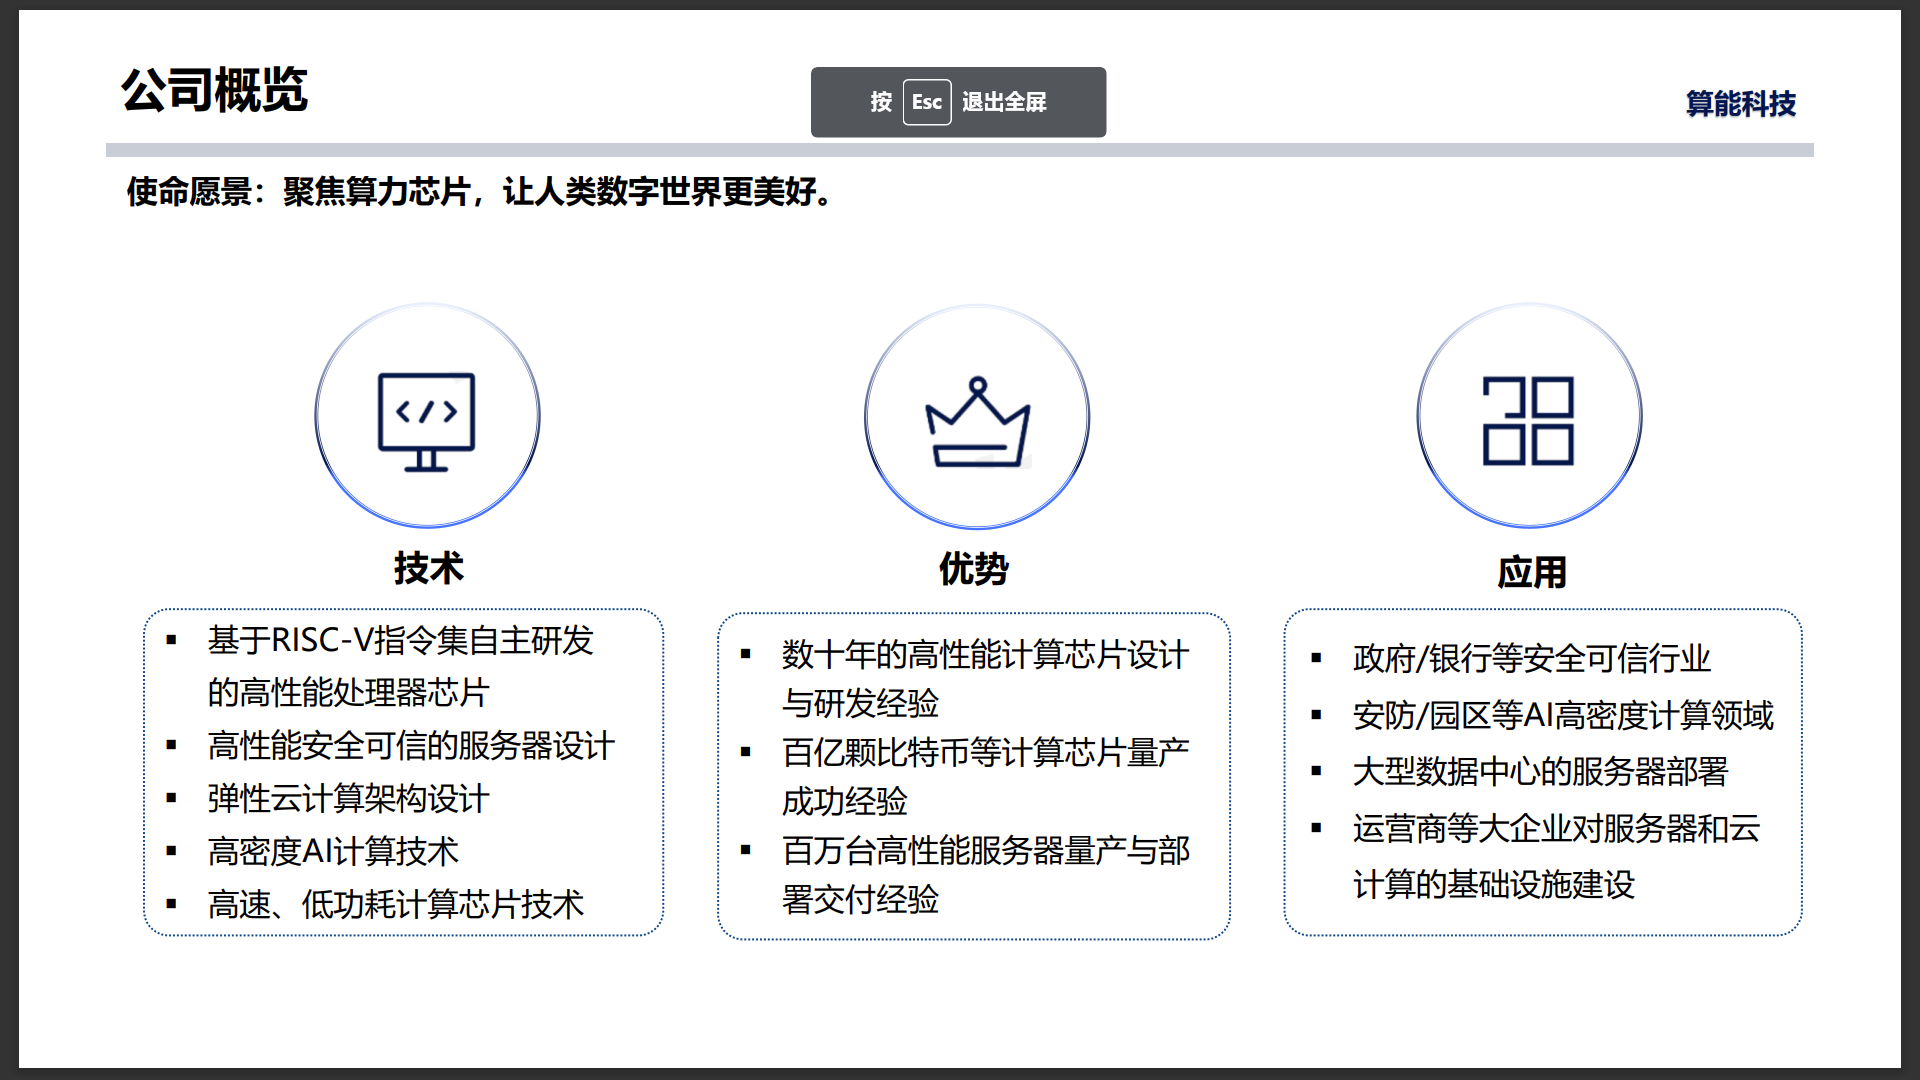Click bullet 高密度AI计算技术
This screenshot has width=1920, height=1080.
[332, 852]
